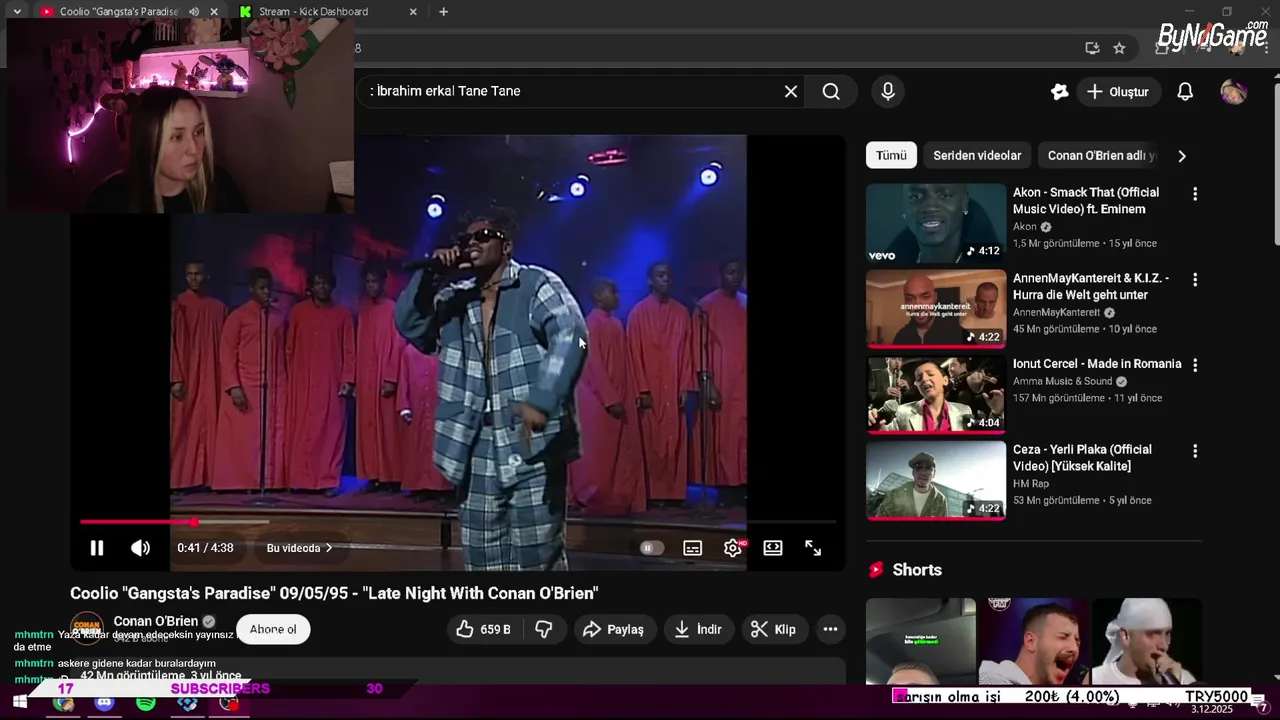
Task: Open tab search dropdown arrow
Action: click(17, 12)
